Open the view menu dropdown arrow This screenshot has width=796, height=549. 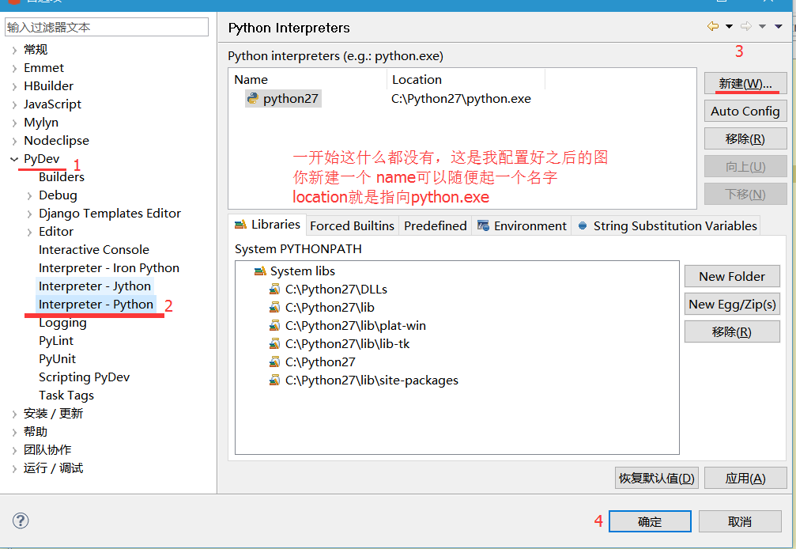(779, 27)
